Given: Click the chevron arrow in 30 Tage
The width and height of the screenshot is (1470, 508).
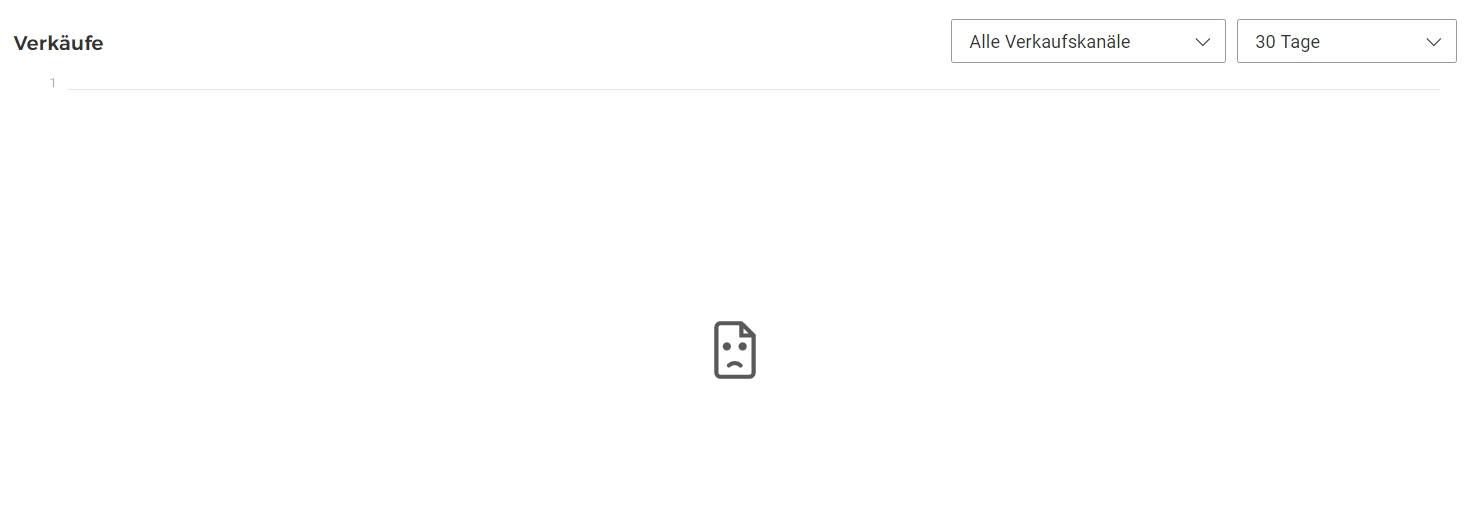Looking at the screenshot, I should tap(1434, 42).
